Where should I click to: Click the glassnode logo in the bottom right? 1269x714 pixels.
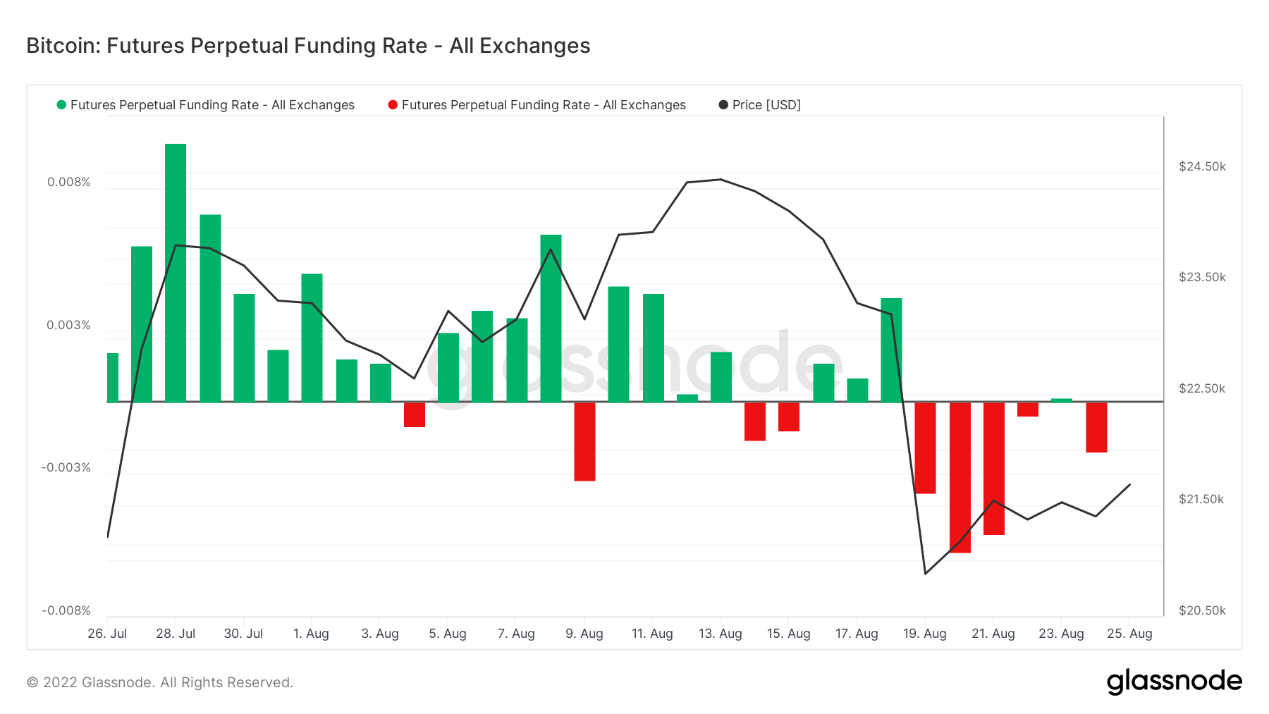(1174, 682)
